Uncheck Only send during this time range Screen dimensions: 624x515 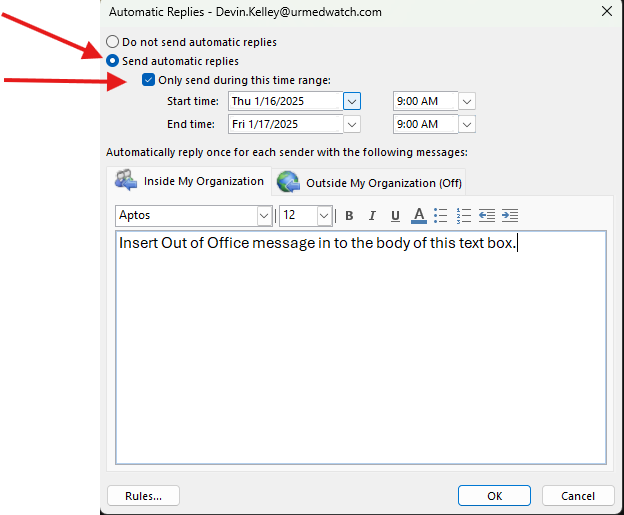tap(149, 80)
